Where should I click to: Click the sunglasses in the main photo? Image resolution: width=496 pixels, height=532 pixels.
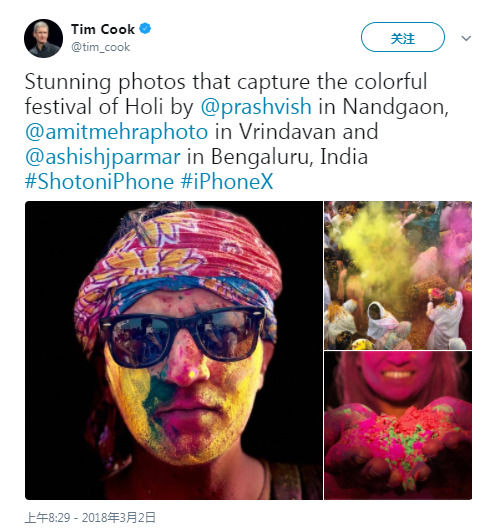click(182, 336)
